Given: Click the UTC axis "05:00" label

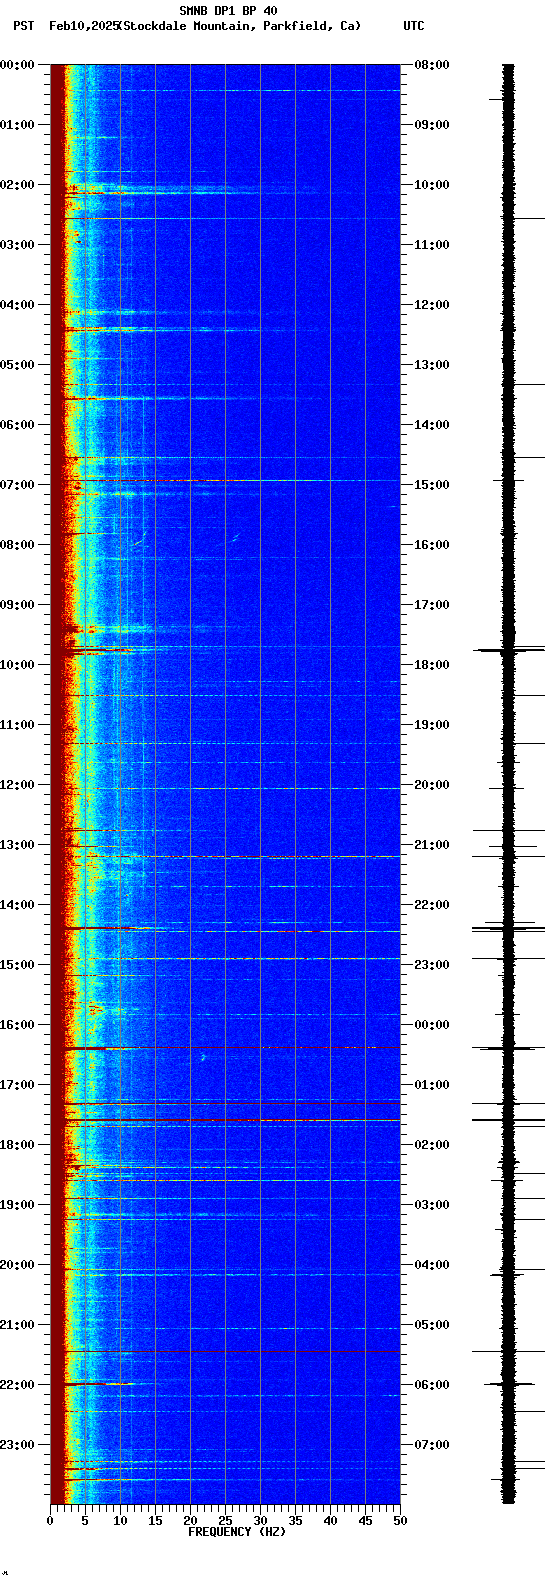Looking at the screenshot, I should coord(432,1325).
